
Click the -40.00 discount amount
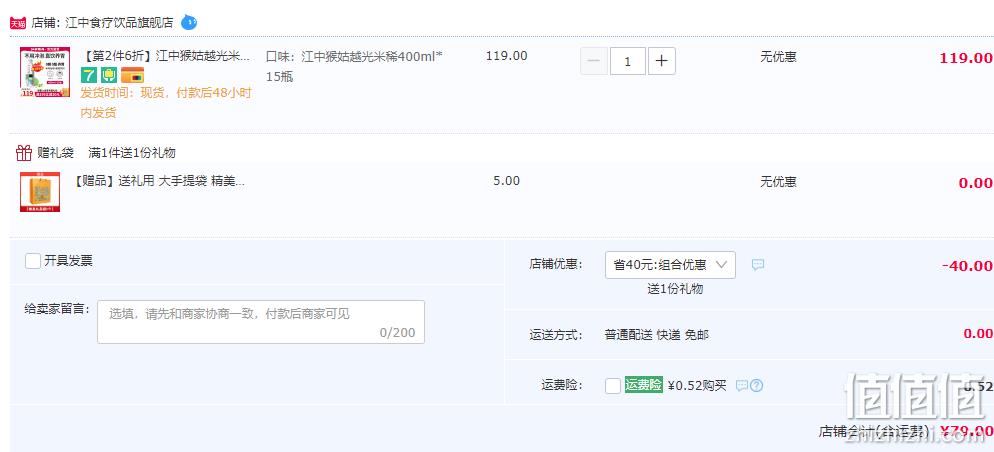[967, 266]
